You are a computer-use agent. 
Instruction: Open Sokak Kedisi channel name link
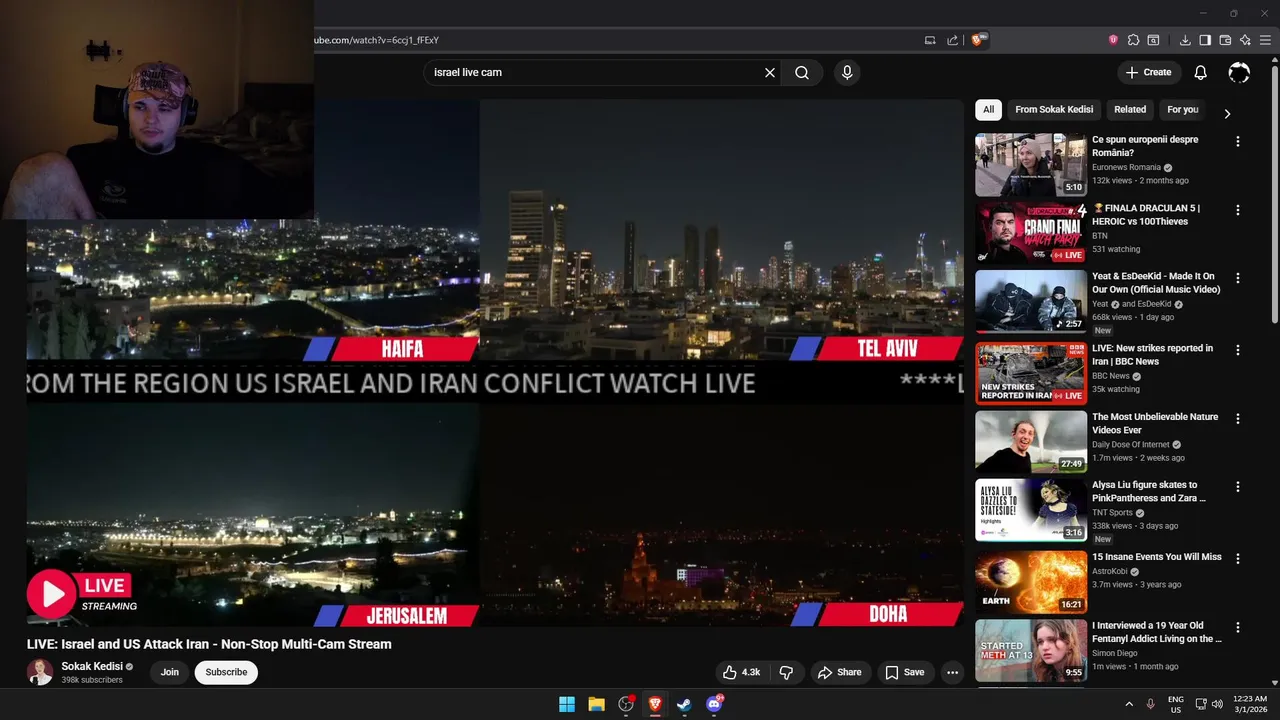(x=92, y=666)
